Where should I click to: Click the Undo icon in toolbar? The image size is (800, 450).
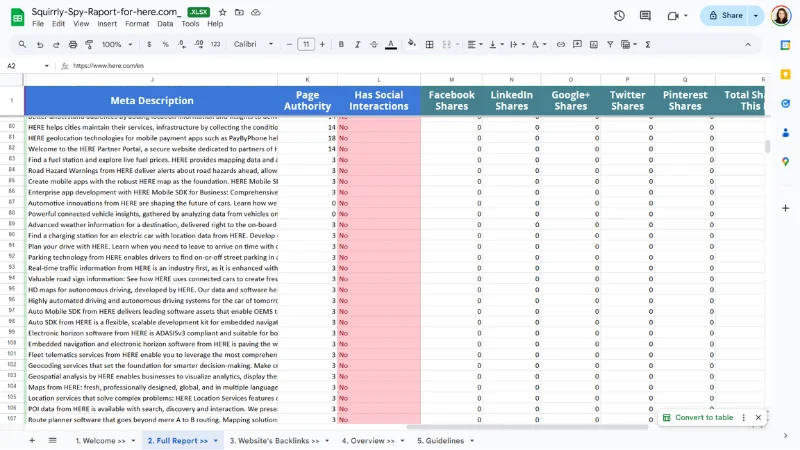coord(40,44)
